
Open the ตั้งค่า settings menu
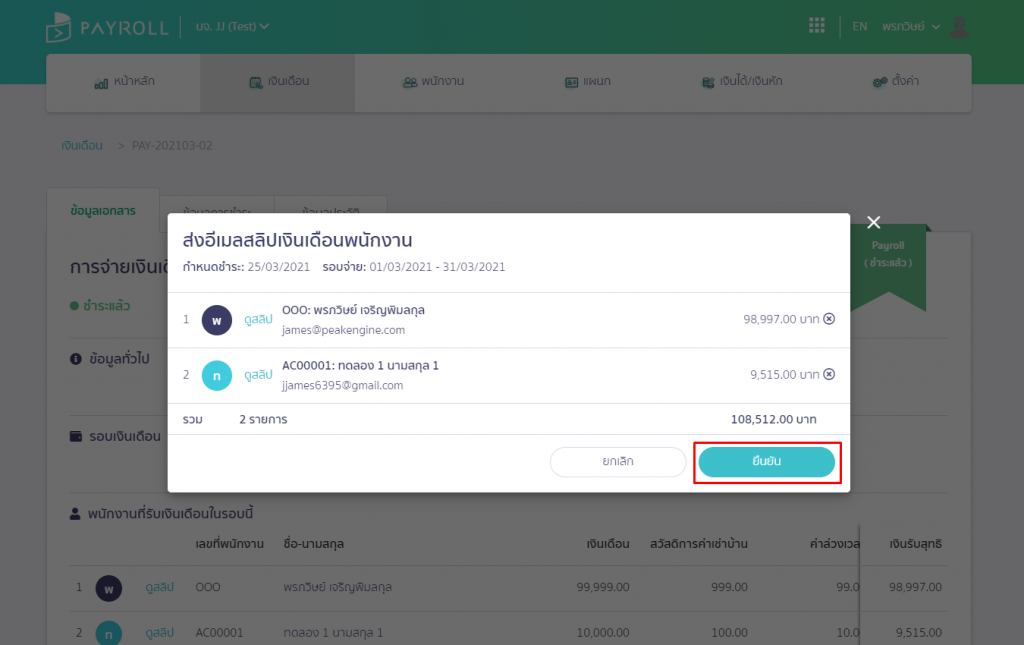893,82
